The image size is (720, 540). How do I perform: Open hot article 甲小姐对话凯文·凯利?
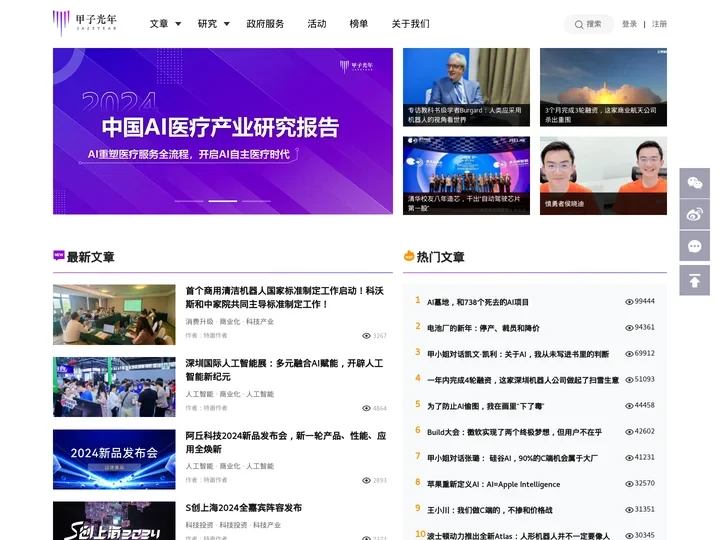tap(518, 354)
